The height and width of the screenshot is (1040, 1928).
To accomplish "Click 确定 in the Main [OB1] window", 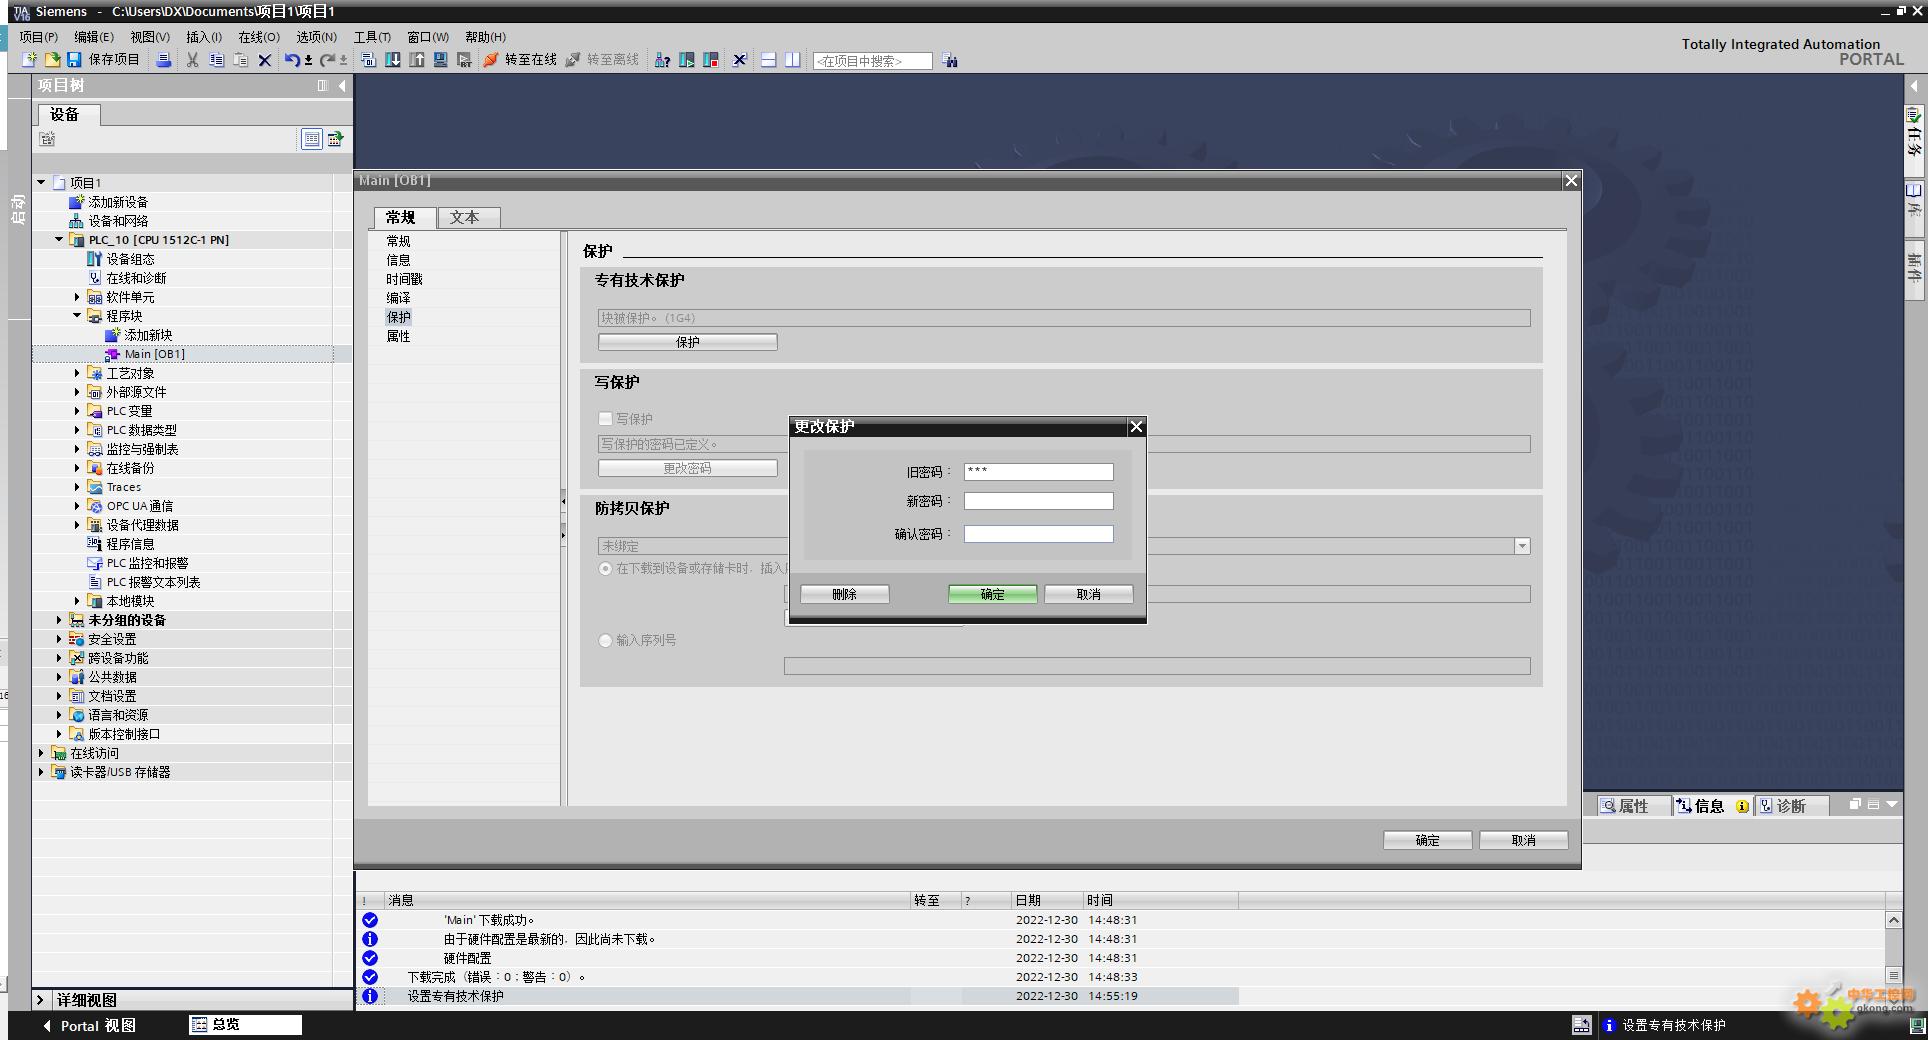I will coord(1427,840).
